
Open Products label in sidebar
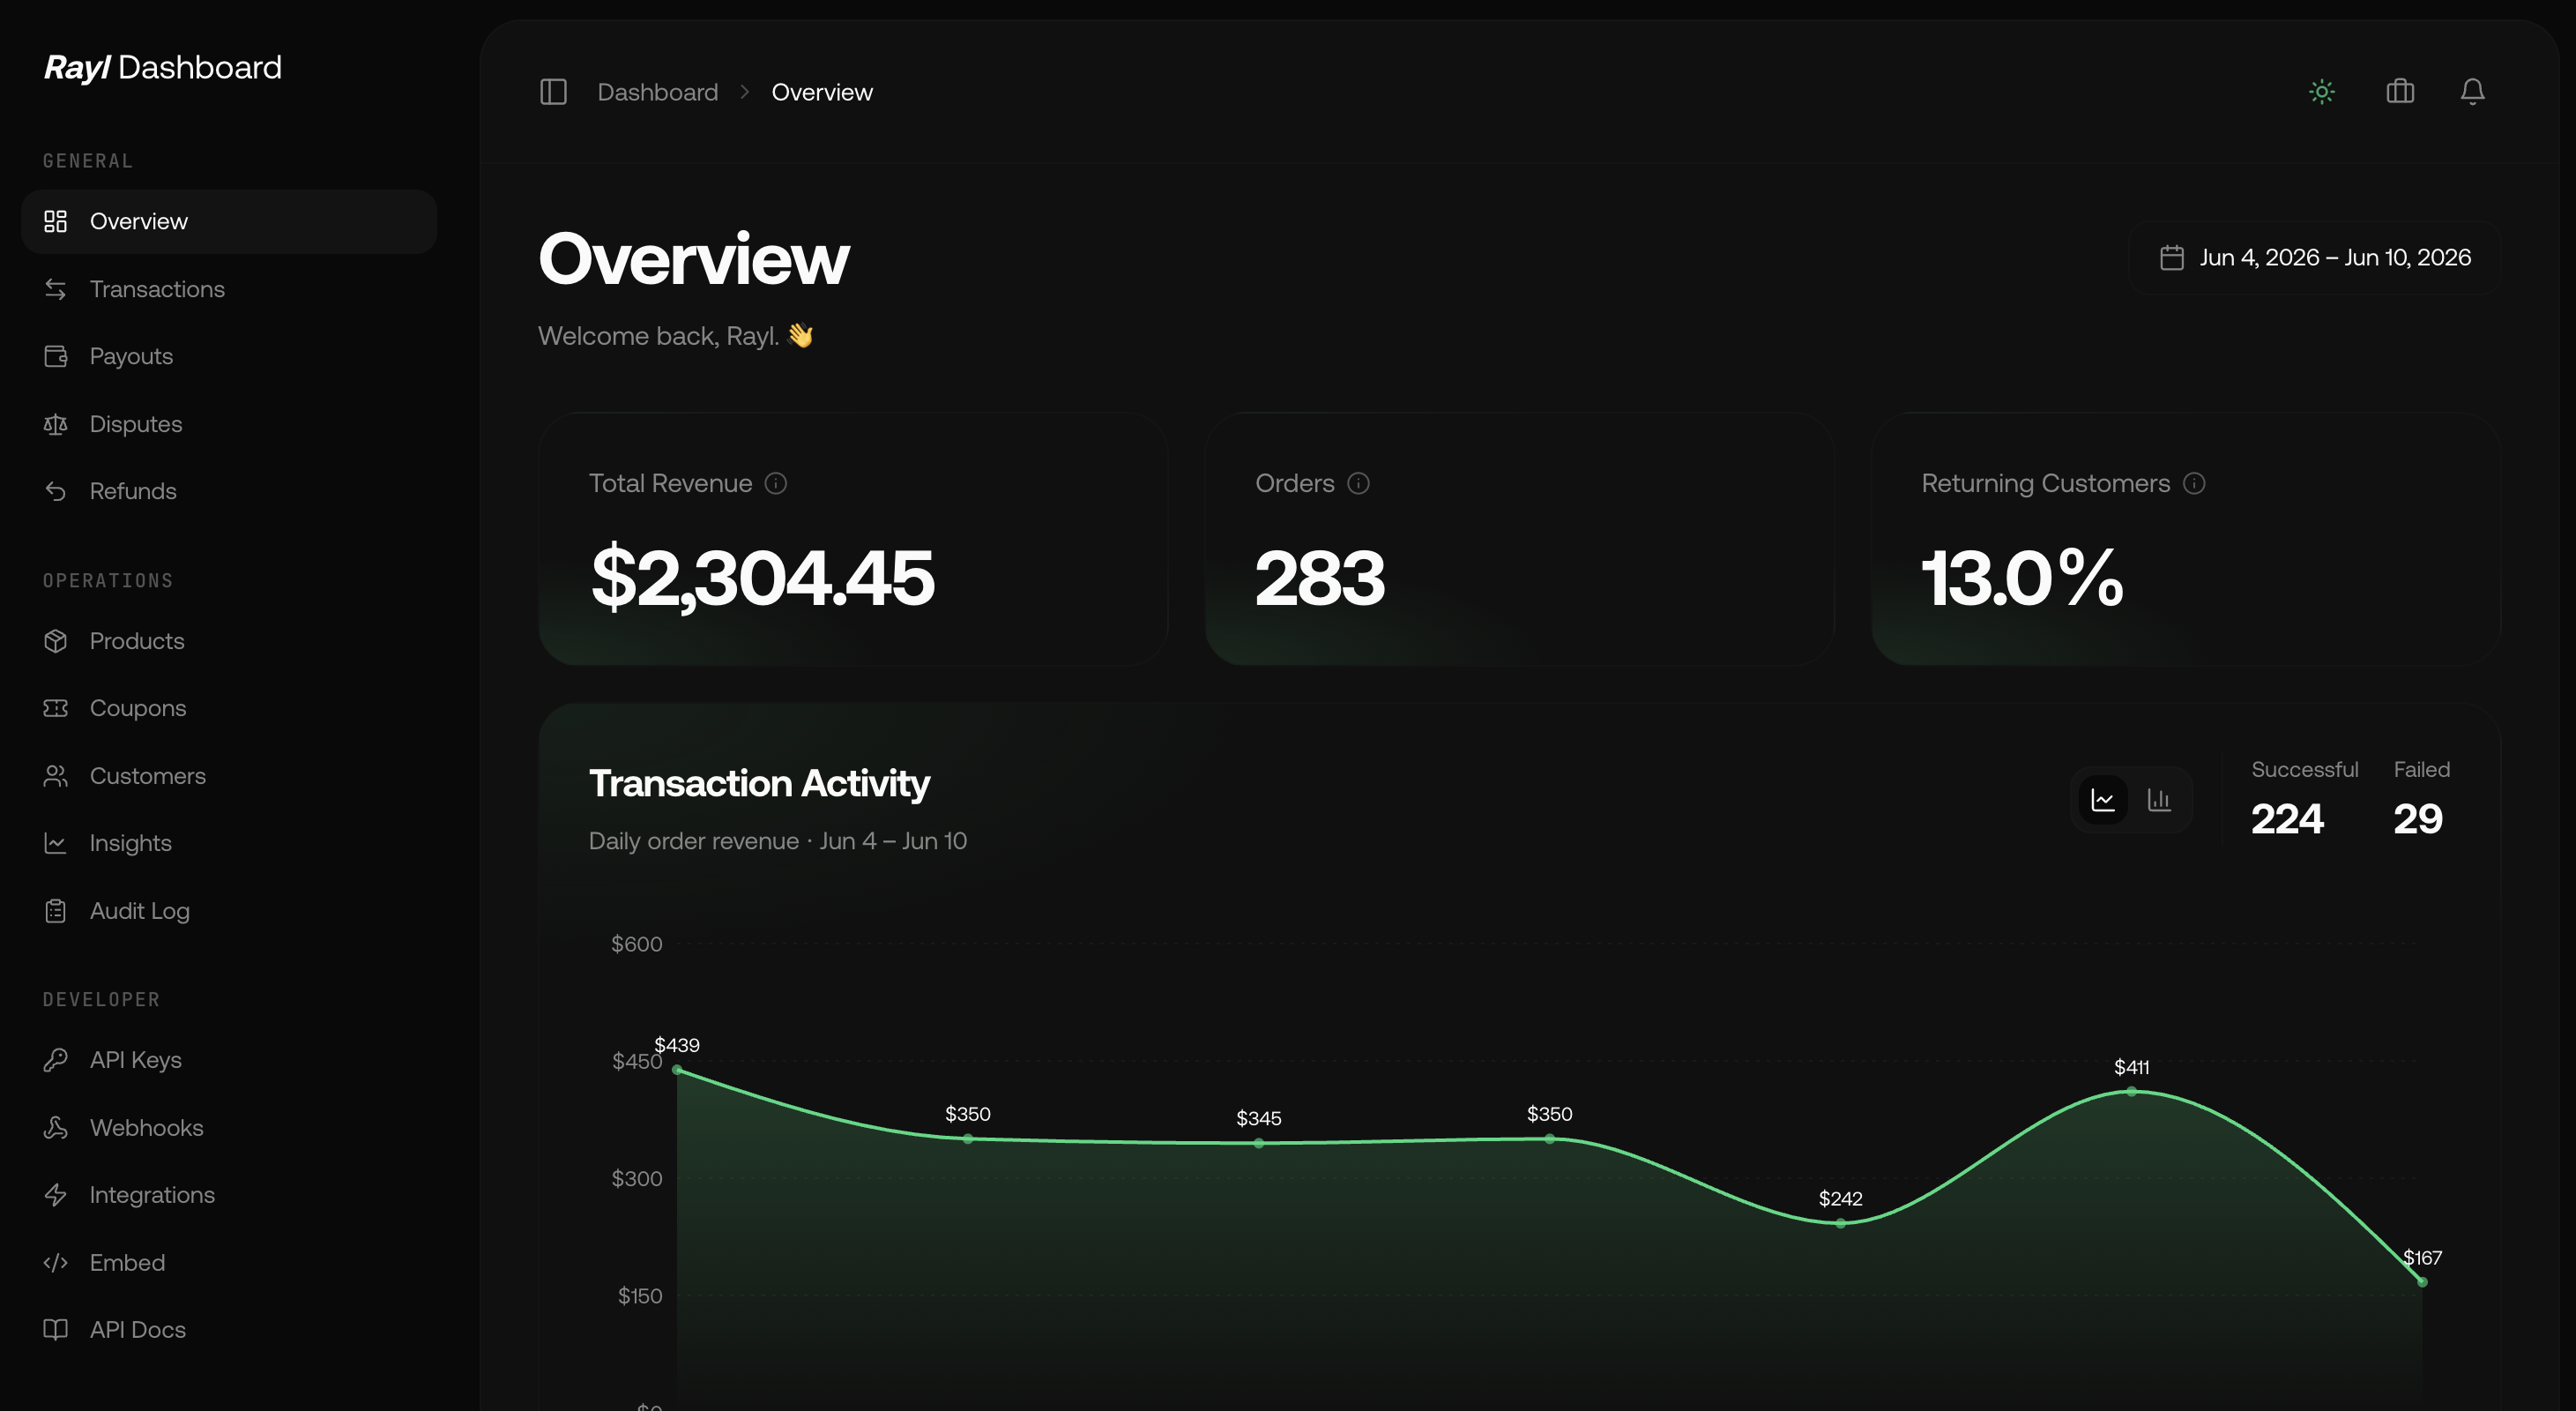pyautogui.click(x=137, y=641)
